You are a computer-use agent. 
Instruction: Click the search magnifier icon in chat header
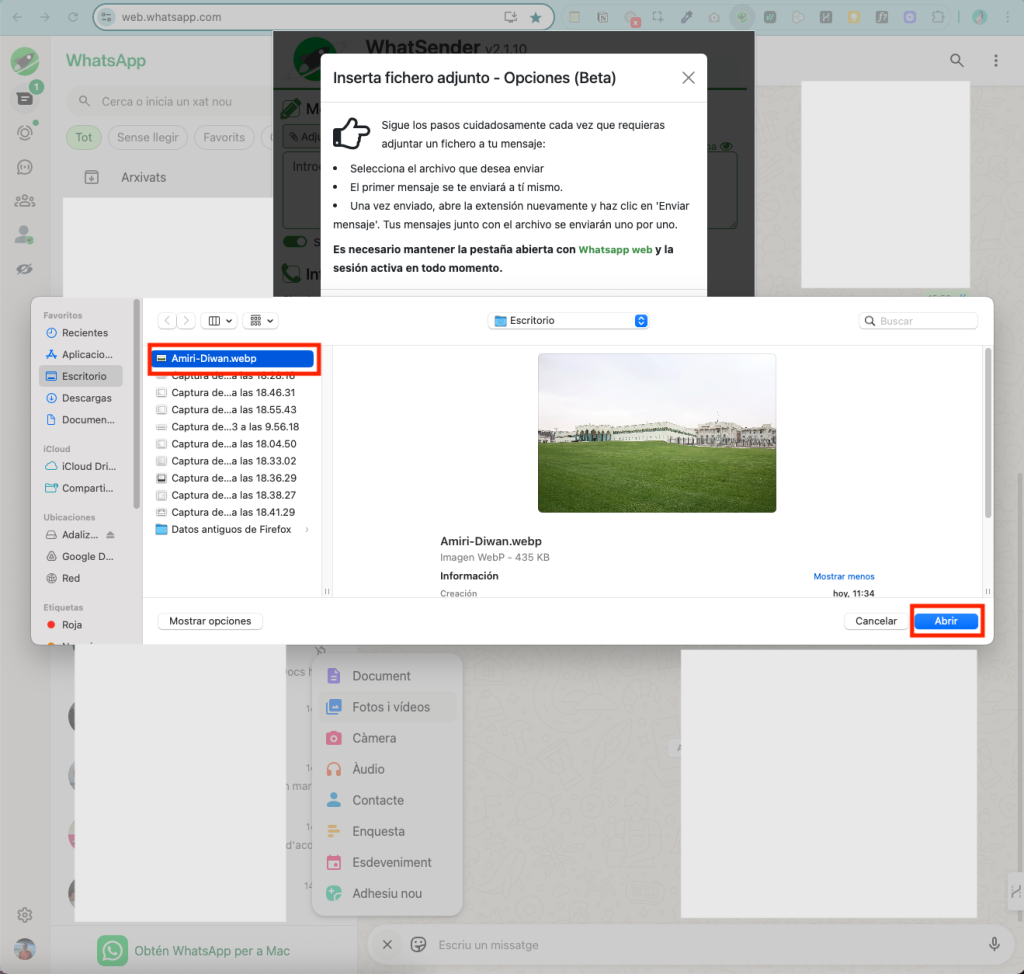[x=957, y=61]
